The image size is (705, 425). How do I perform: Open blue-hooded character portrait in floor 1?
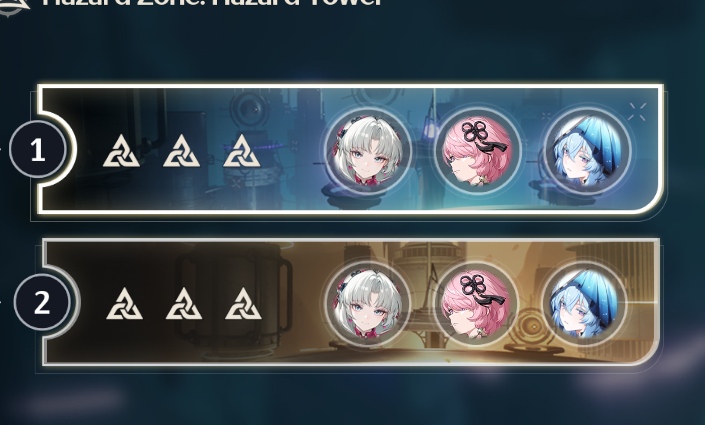[x=587, y=151]
